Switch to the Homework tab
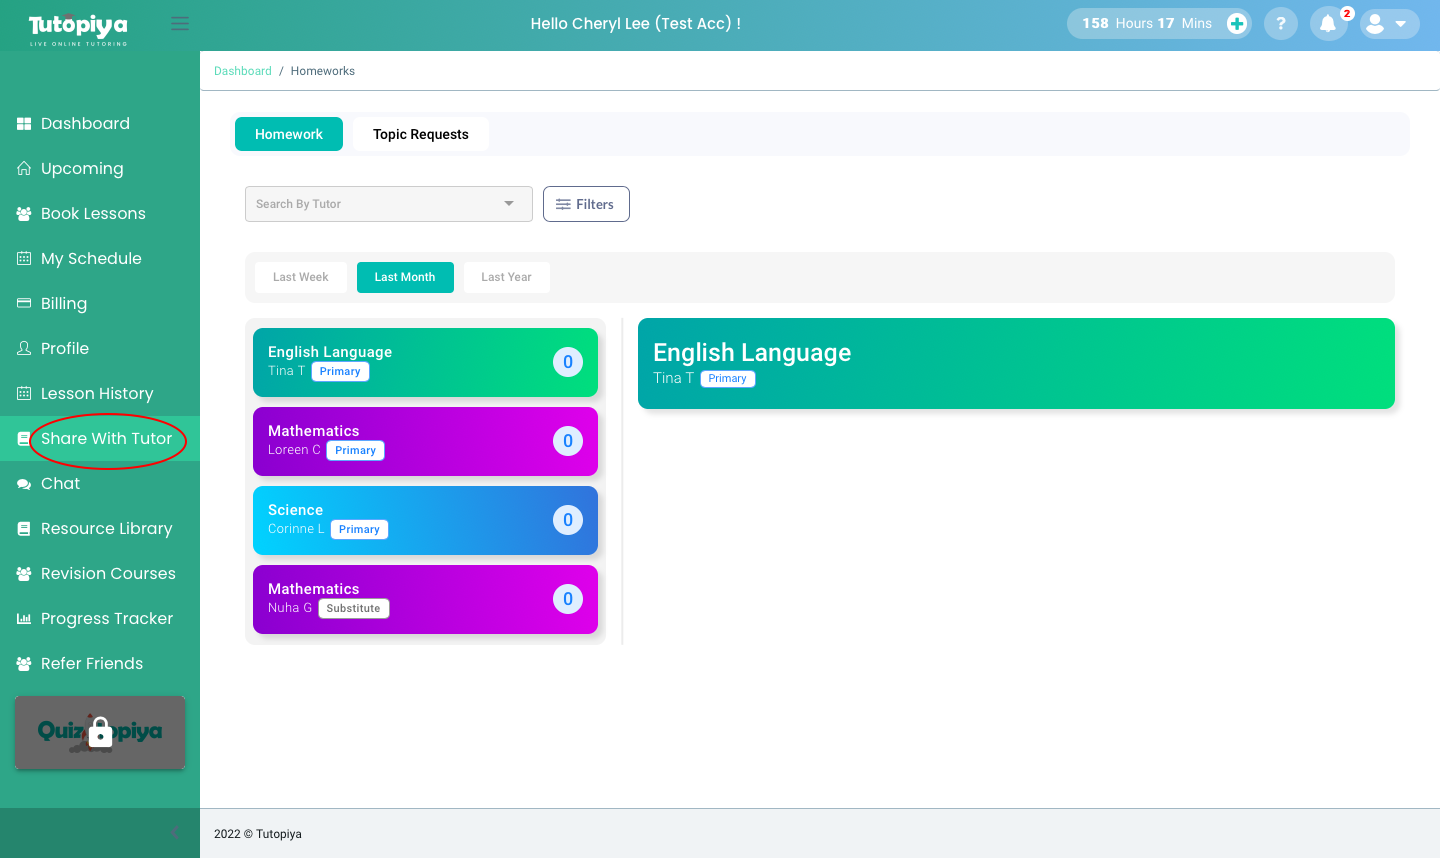Screen dimensions: 1440x858 (288, 134)
